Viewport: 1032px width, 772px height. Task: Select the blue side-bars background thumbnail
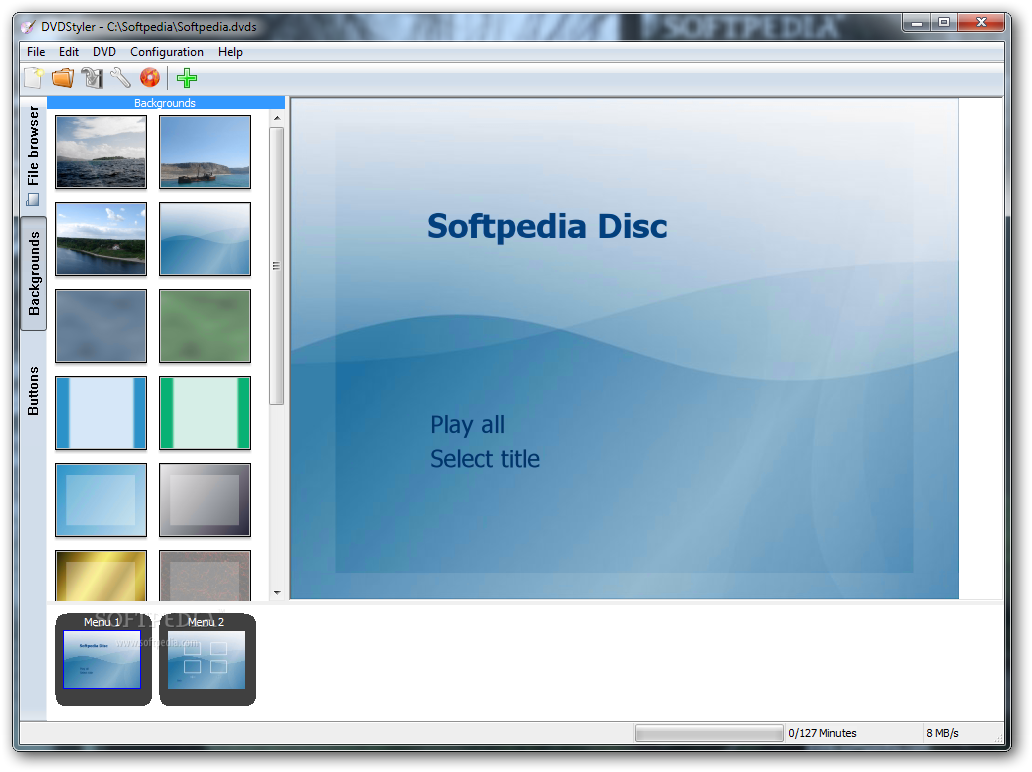point(101,413)
